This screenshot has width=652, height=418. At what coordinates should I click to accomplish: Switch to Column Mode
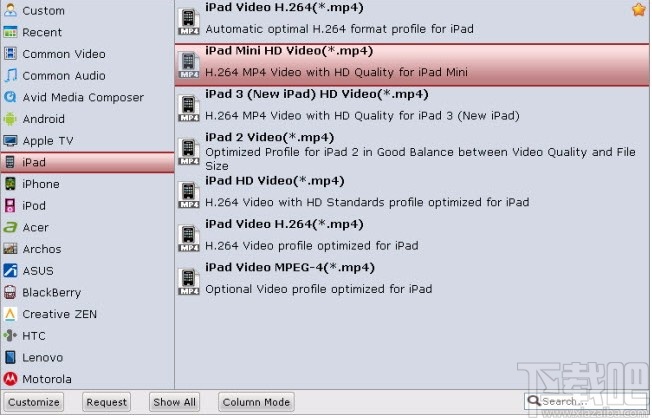[x=256, y=402]
